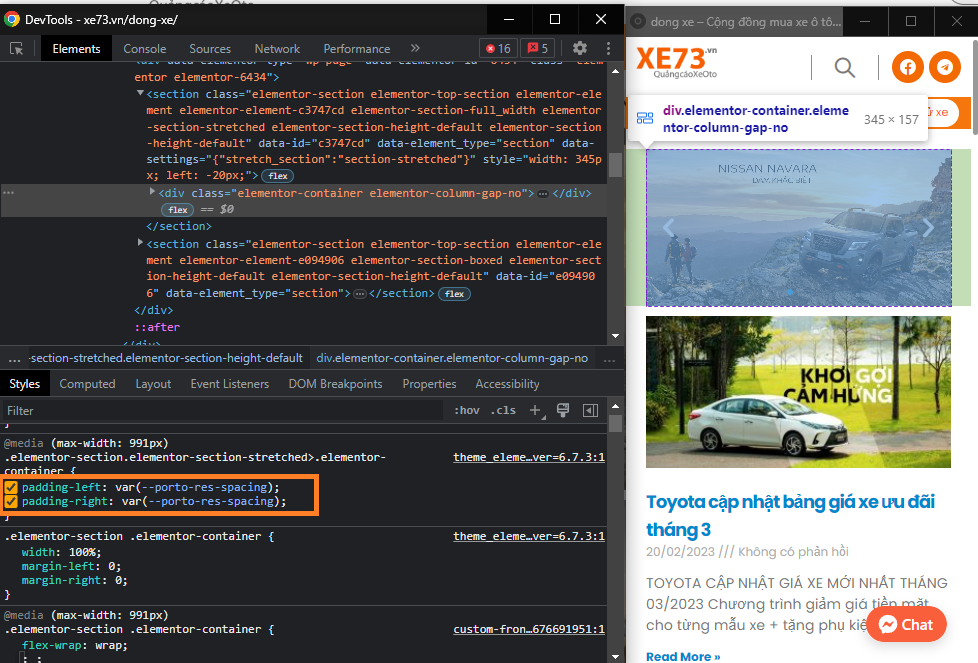The width and height of the screenshot is (978, 663).
Task: Open the Event Listeners pane
Action: pyautogui.click(x=230, y=384)
